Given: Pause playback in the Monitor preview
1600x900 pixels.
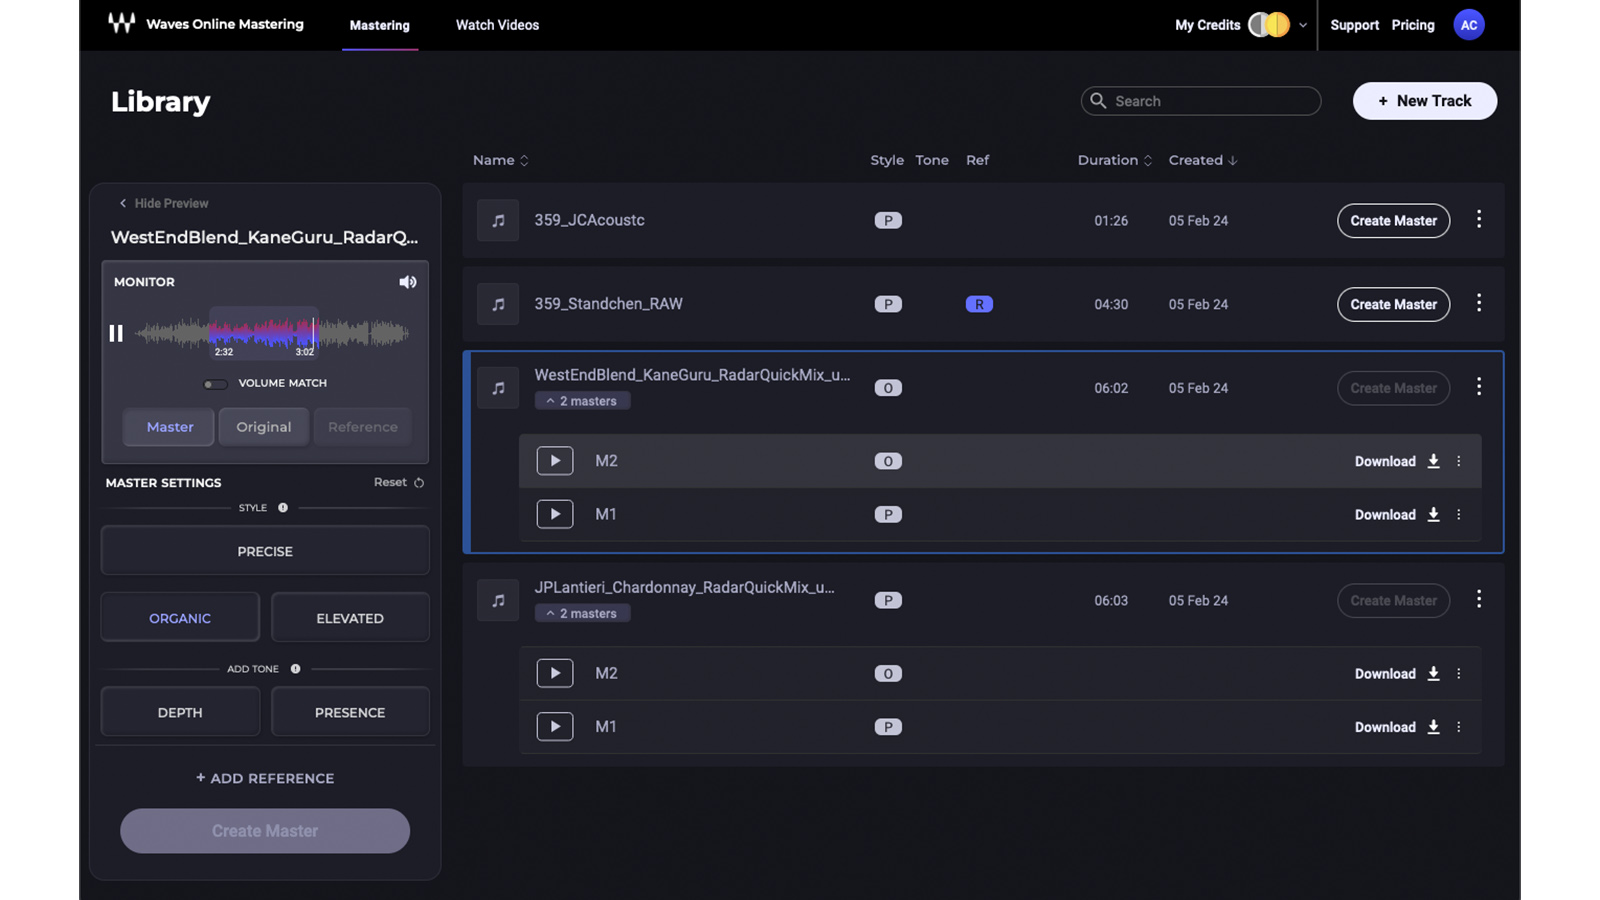Looking at the screenshot, I should 116,333.
